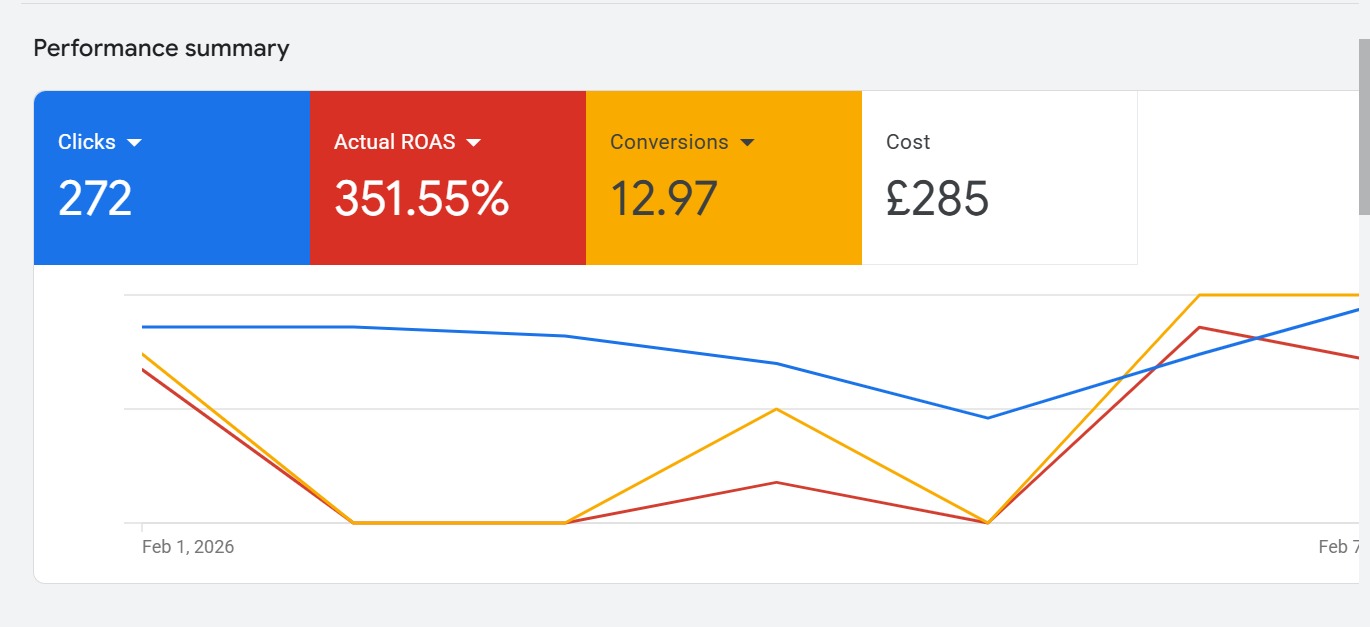Open the Conversions metric dropdown arrow

tap(746, 143)
